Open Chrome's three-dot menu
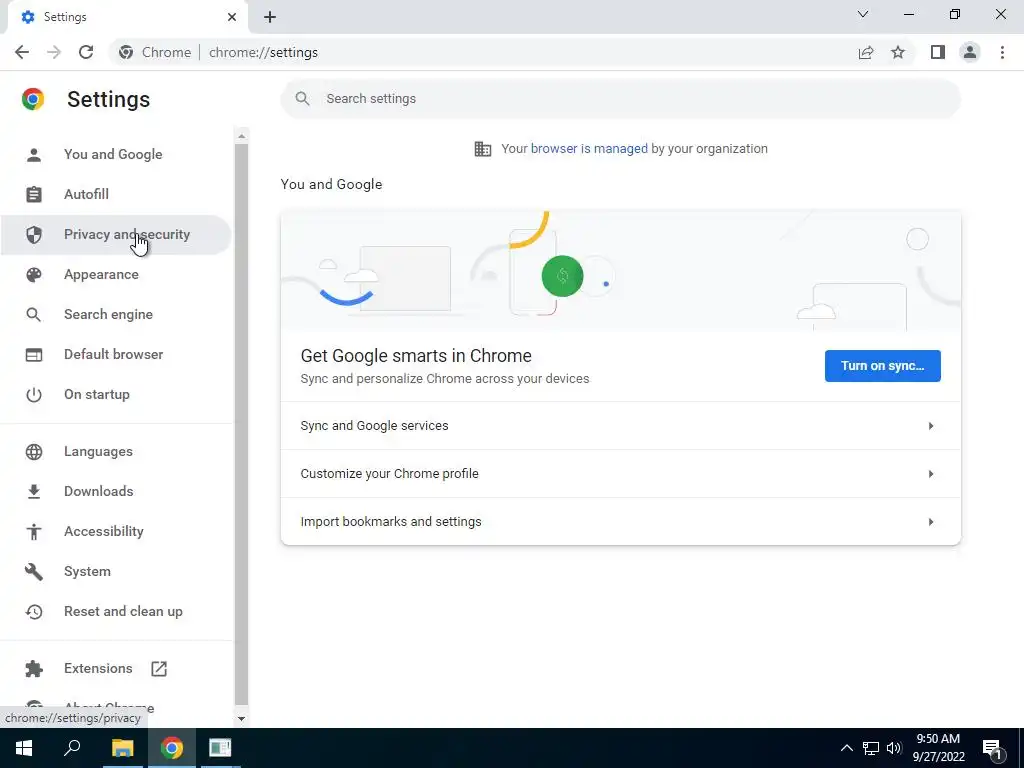1024x768 pixels. pyautogui.click(x=1002, y=52)
